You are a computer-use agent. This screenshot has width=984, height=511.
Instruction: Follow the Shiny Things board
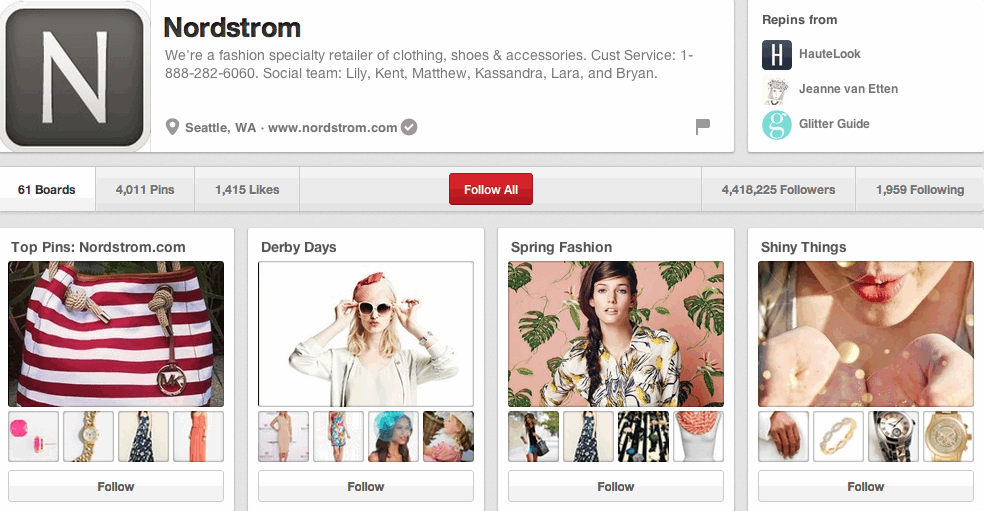[865, 486]
